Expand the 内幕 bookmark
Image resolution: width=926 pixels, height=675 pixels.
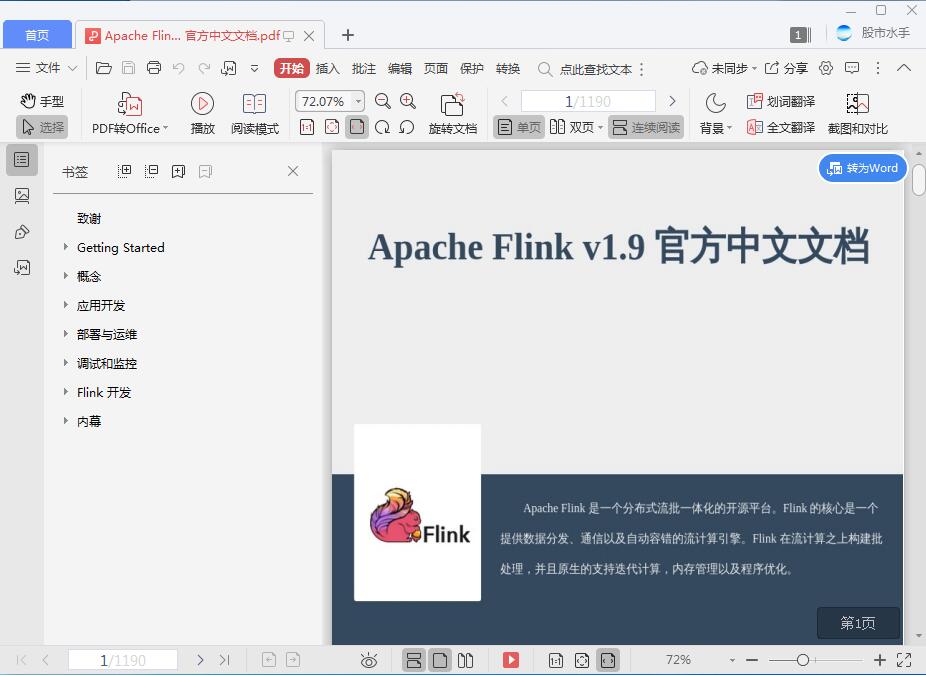tap(66, 420)
